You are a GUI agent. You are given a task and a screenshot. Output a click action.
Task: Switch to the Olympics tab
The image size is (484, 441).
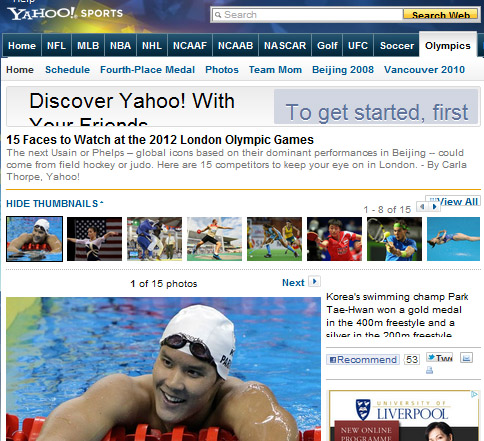(x=448, y=45)
